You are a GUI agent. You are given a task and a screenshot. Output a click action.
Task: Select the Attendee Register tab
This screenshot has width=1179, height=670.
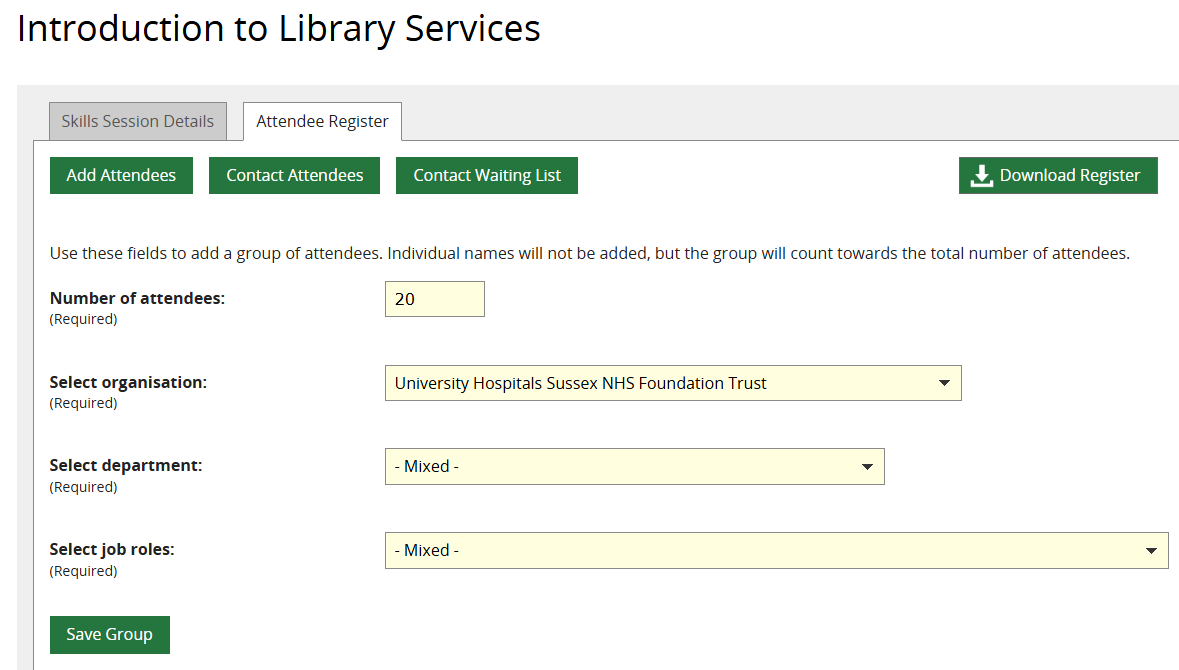322,121
